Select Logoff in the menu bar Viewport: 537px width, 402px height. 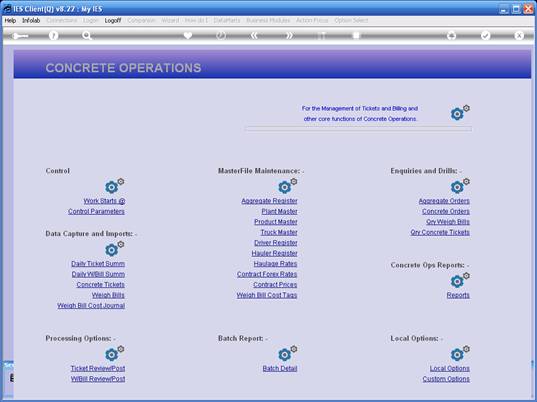click(x=113, y=21)
